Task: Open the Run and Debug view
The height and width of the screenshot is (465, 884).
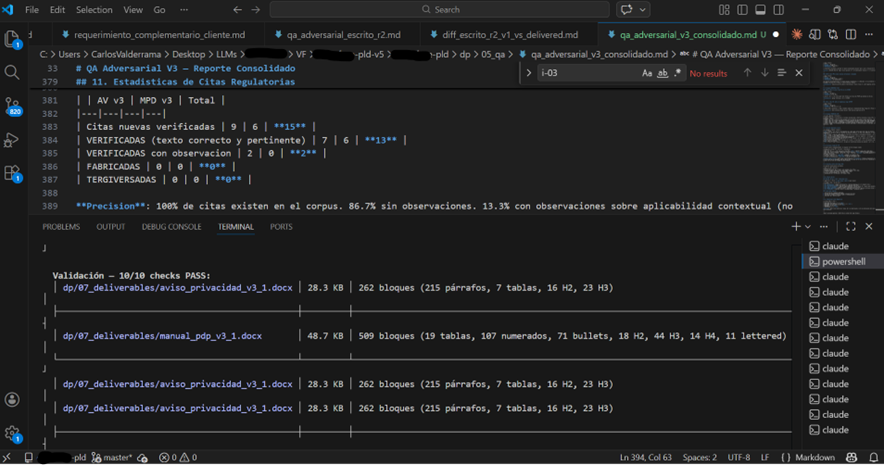Action: tap(12, 139)
